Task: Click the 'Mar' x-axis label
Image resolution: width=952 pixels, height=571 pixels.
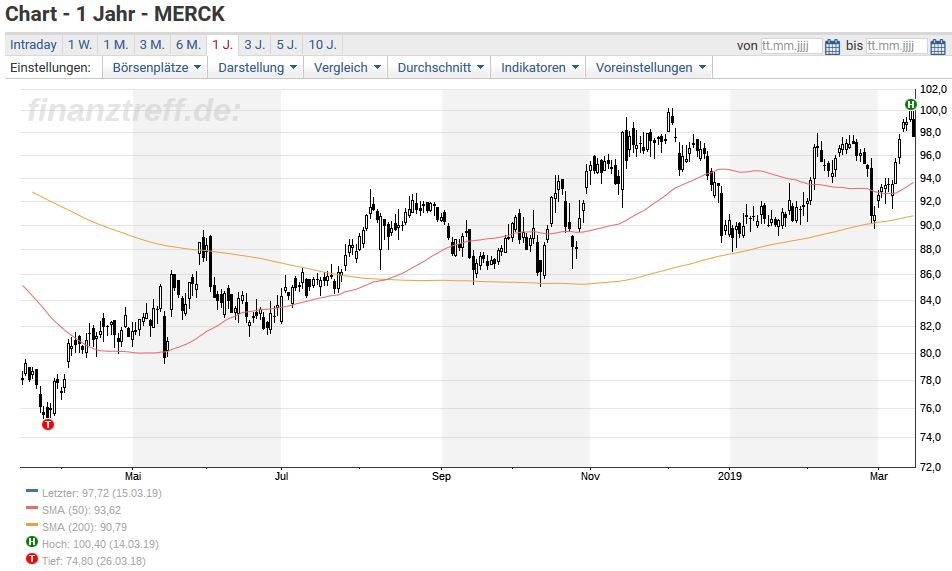Action: click(x=879, y=476)
